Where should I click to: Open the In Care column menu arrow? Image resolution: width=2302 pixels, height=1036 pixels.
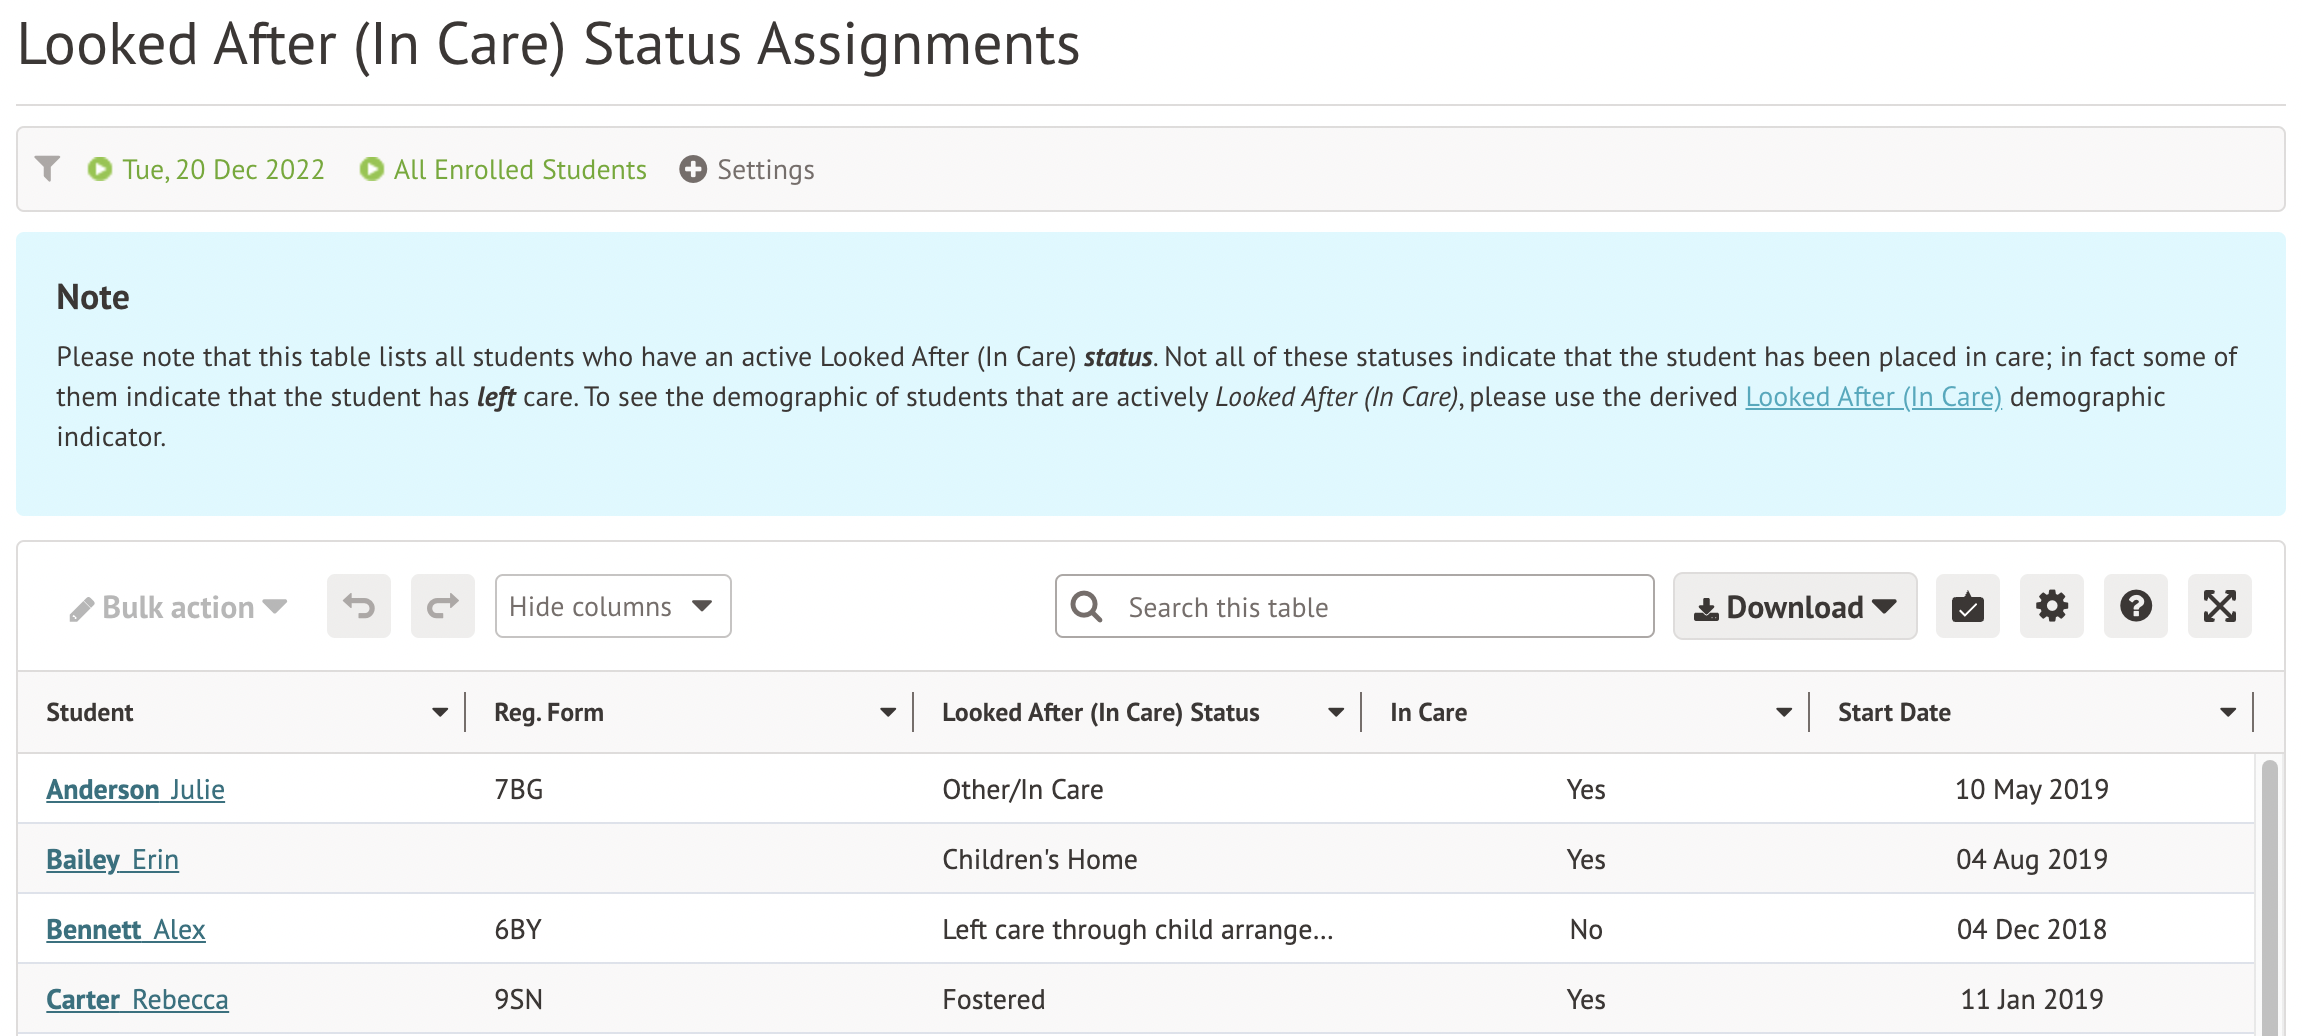click(1783, 713)
